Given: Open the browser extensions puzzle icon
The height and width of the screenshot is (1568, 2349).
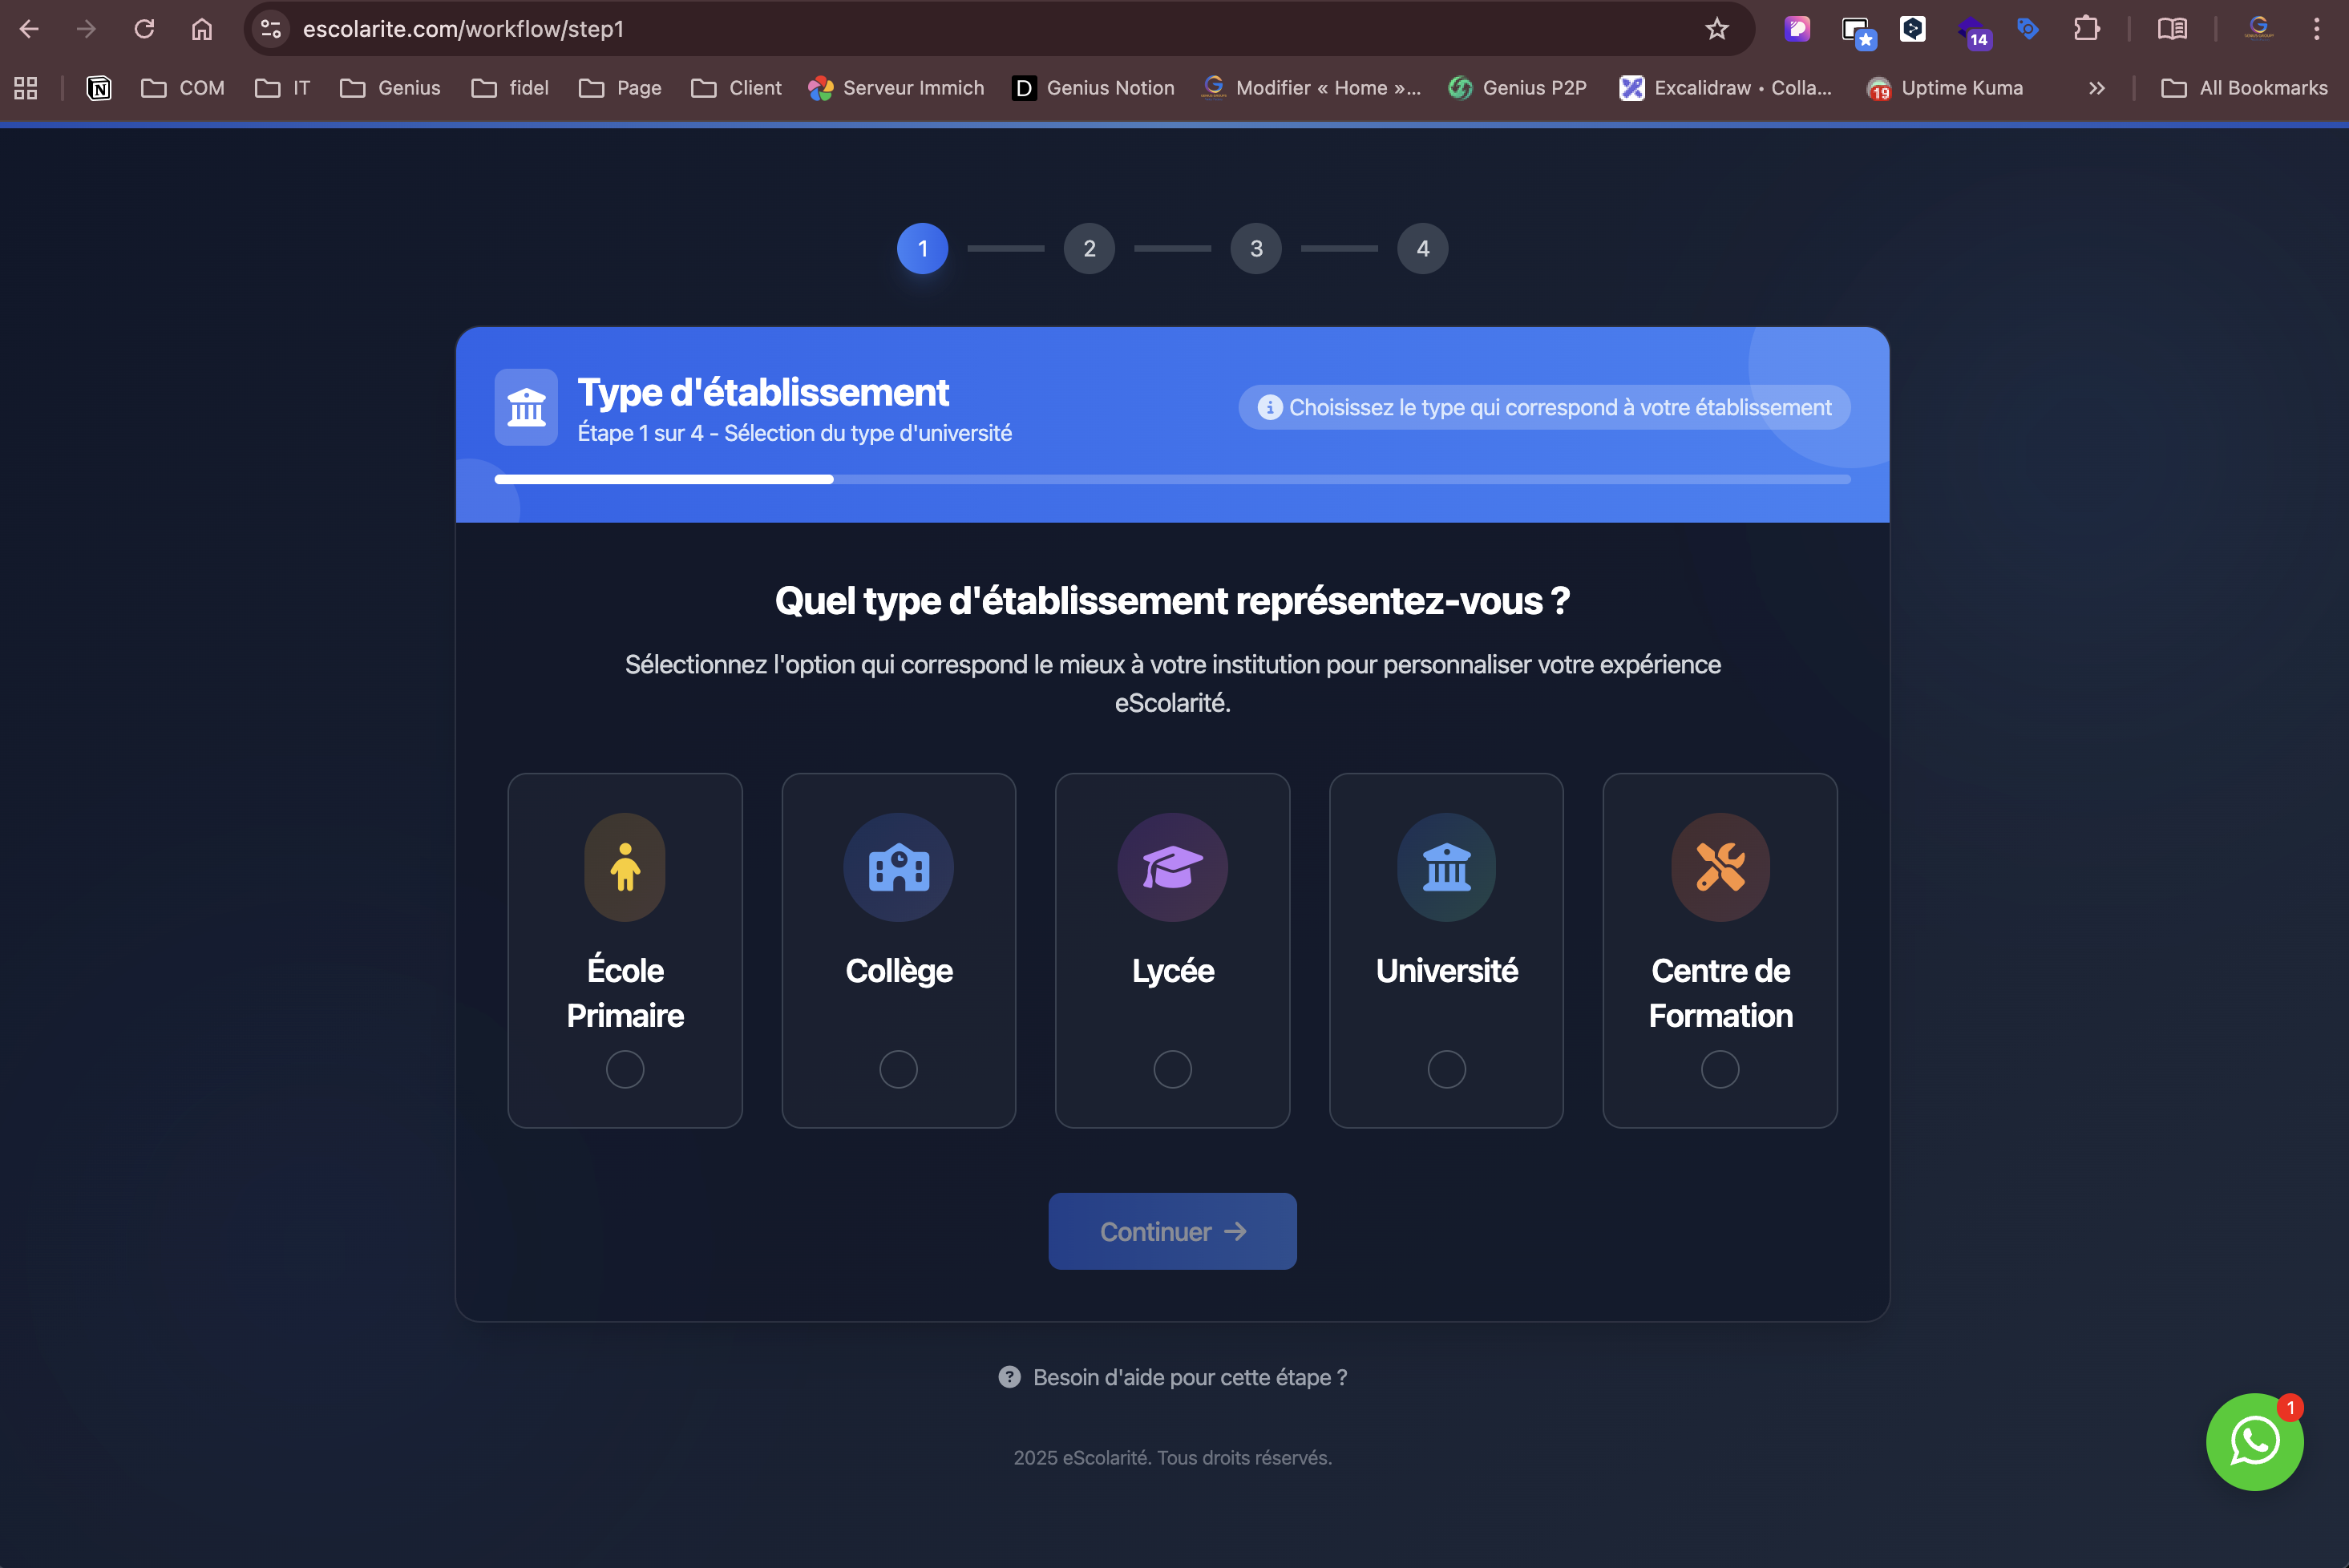Looking at the screenshot, I should [x=2086, y=29].
